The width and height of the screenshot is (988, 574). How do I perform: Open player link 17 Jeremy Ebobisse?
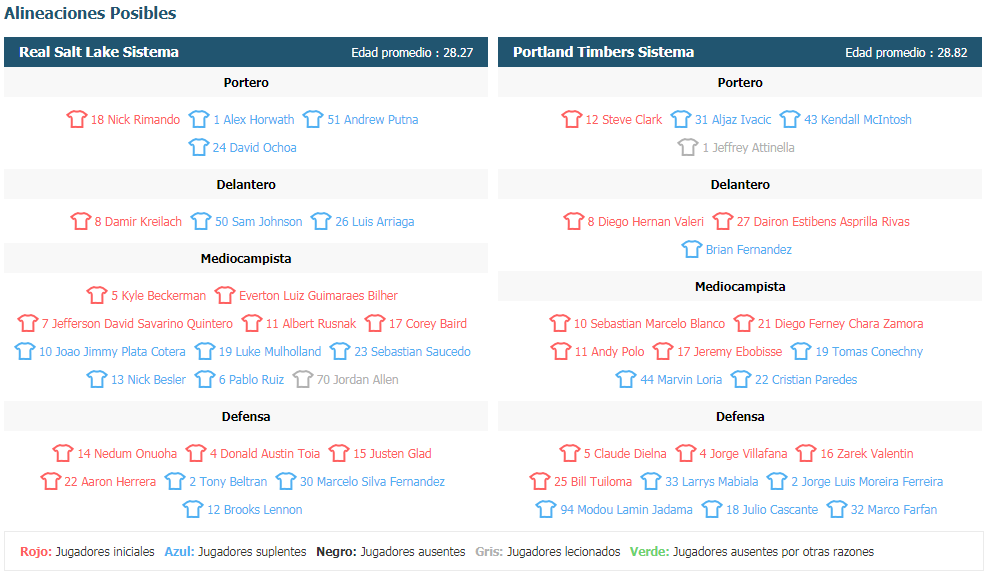pyautogui.click(x=730, y=352)
